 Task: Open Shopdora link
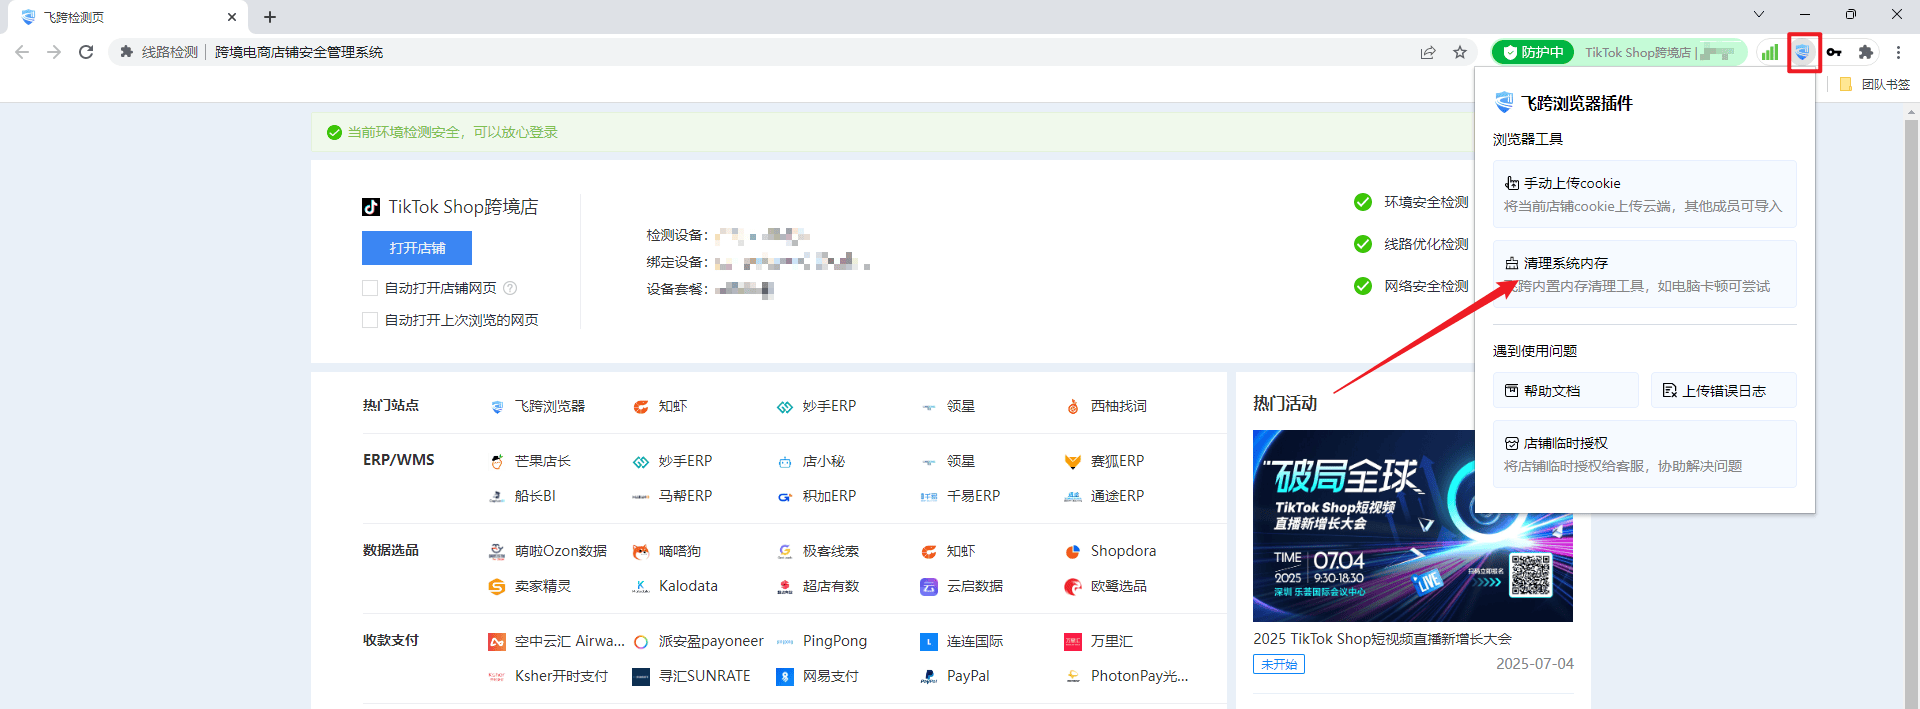1111,551
